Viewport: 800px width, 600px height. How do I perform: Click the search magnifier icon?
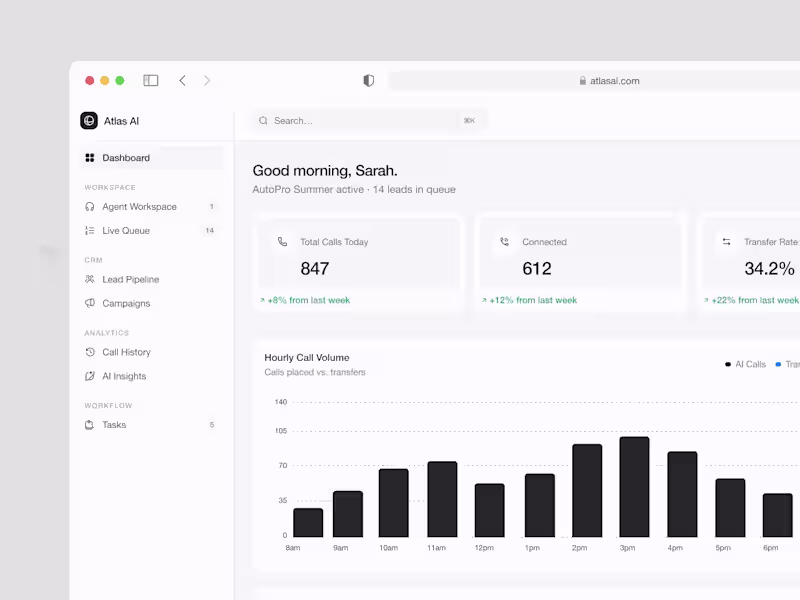[x=263, y=121]
